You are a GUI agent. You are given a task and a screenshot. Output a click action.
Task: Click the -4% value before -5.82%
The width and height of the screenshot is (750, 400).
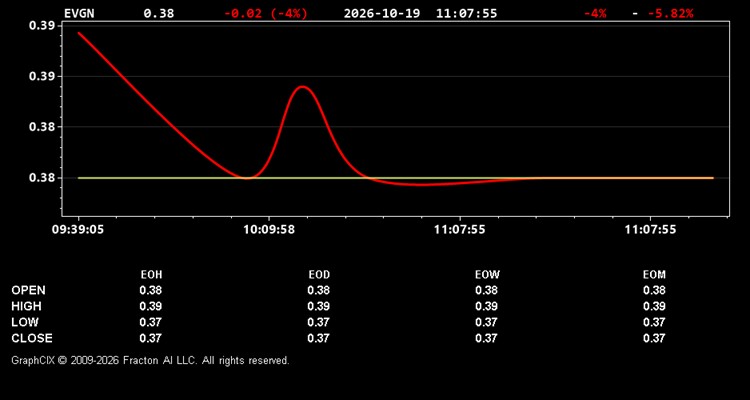[x=595, y=13]
